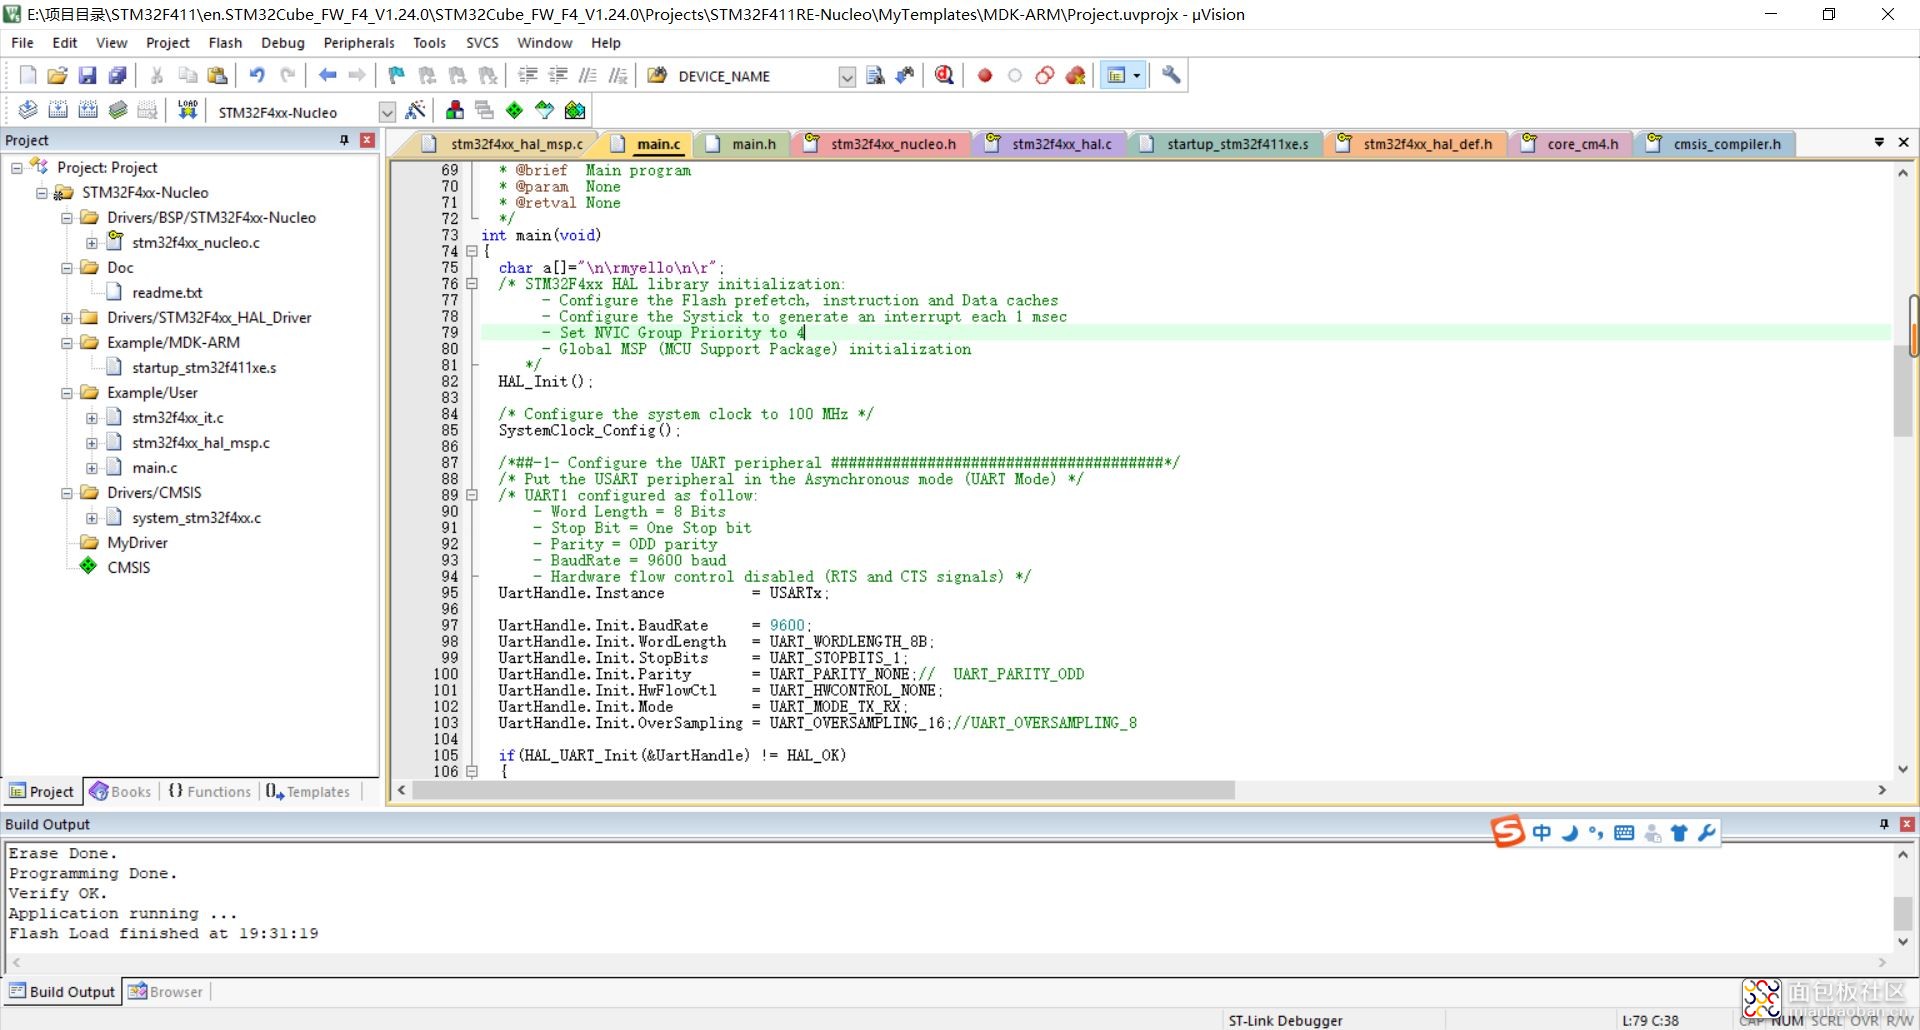The image size is (1920, 1030).
Task: Open Options for Target with the magic wand icon
Action: (416, 110)
